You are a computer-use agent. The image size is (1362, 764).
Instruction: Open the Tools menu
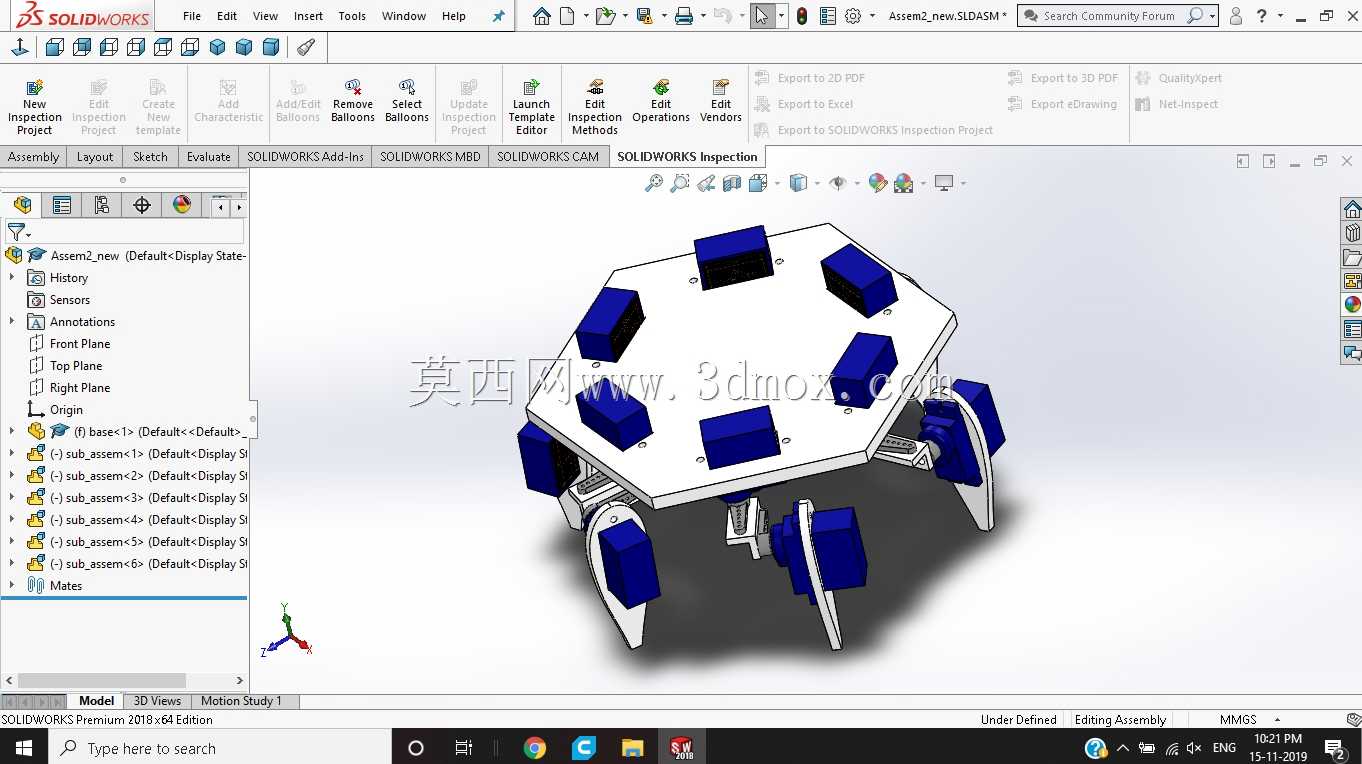tap(352, 16)
